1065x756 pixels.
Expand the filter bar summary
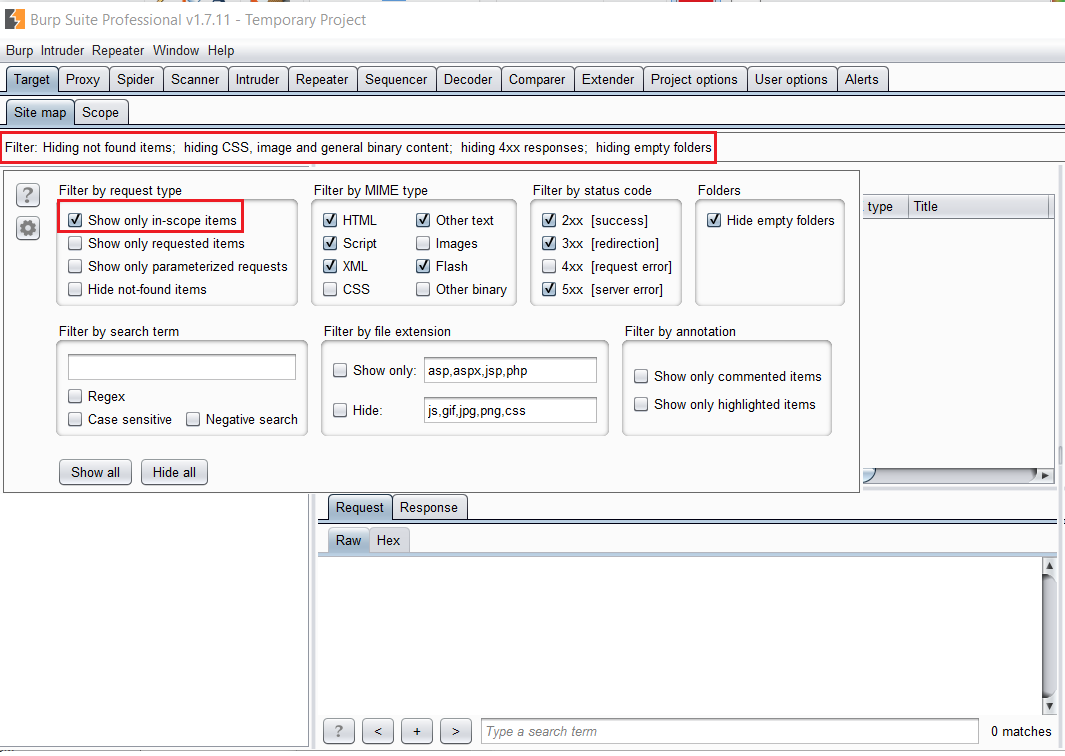(358, 148)
